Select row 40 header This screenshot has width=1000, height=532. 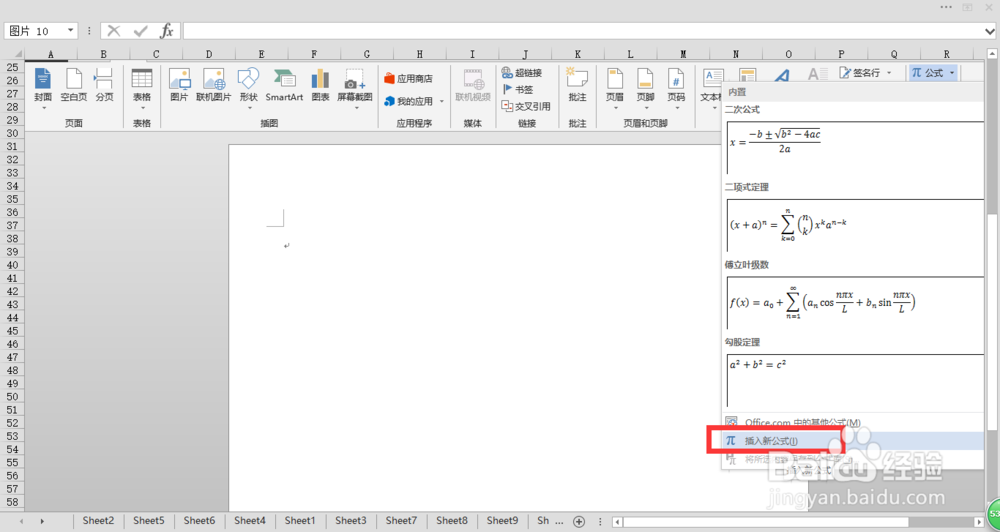12,264
